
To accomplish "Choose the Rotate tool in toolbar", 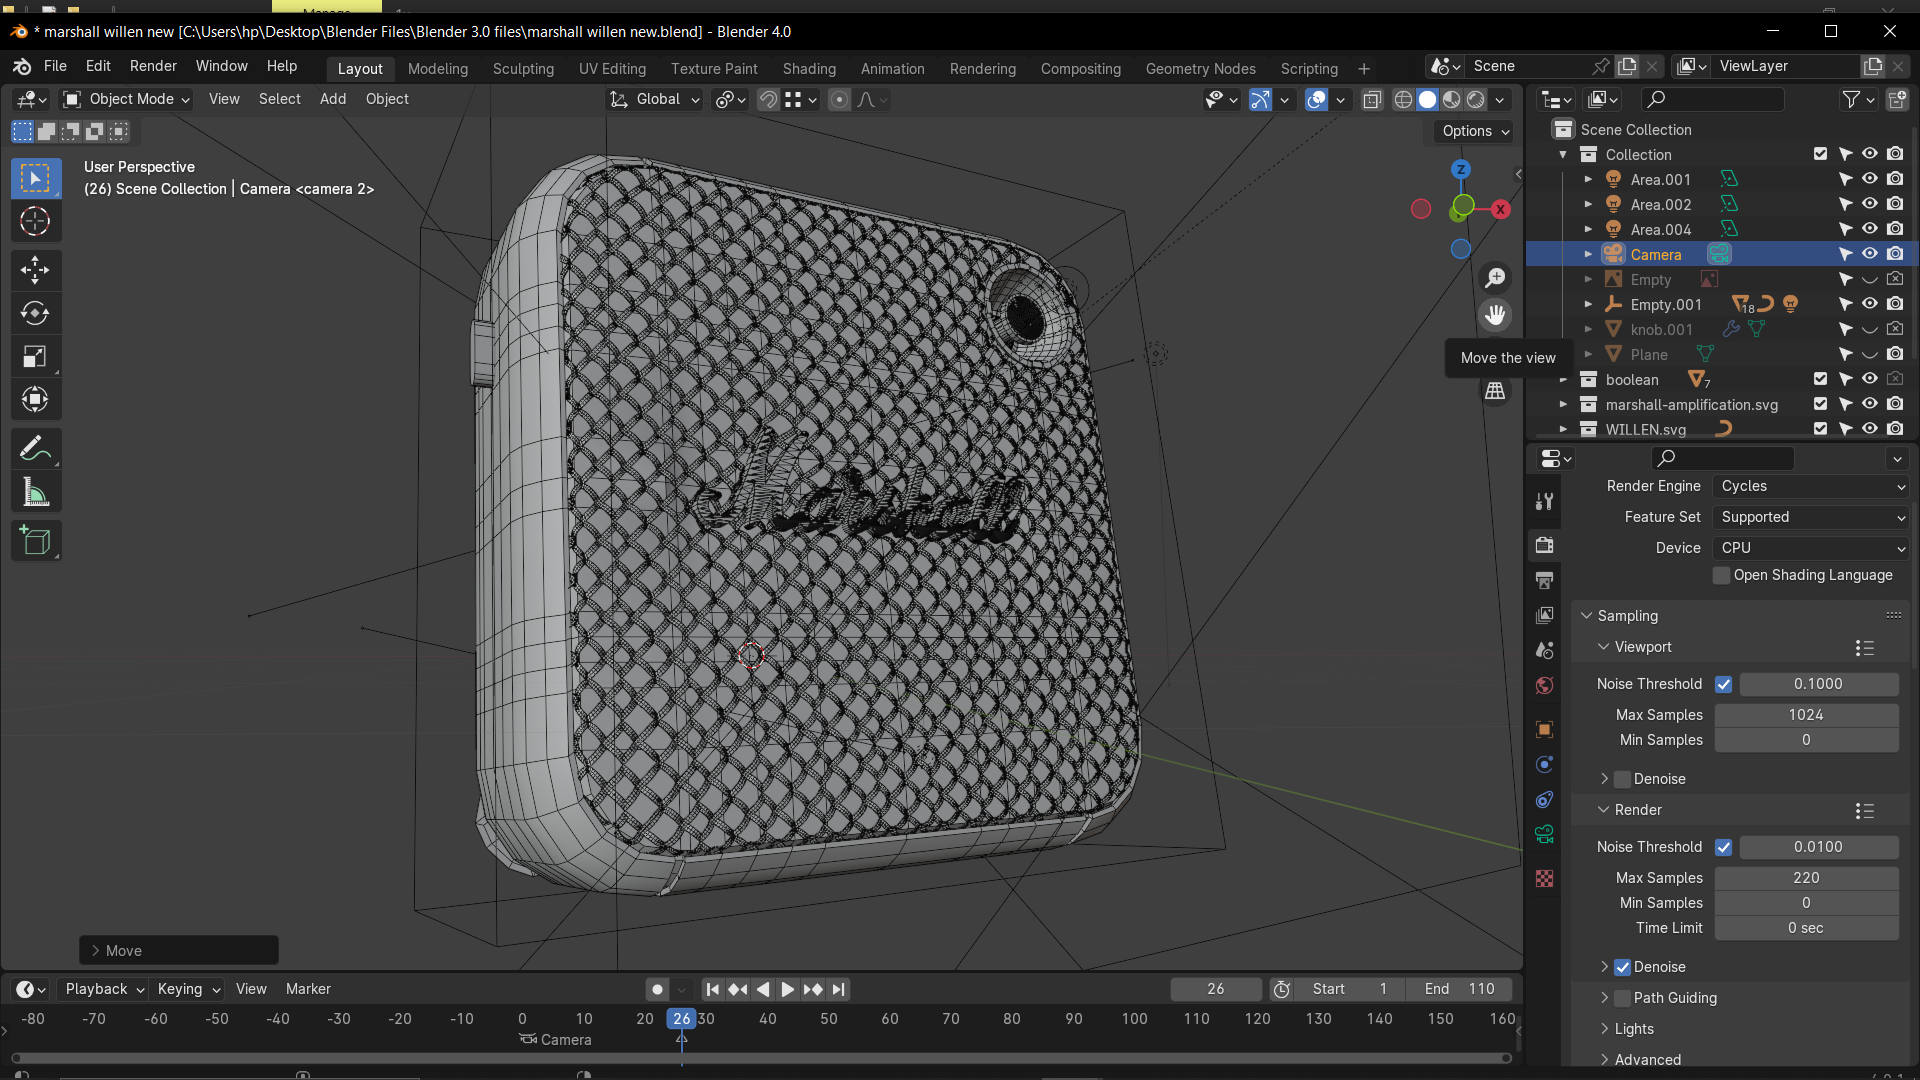I will click(36, 314).
